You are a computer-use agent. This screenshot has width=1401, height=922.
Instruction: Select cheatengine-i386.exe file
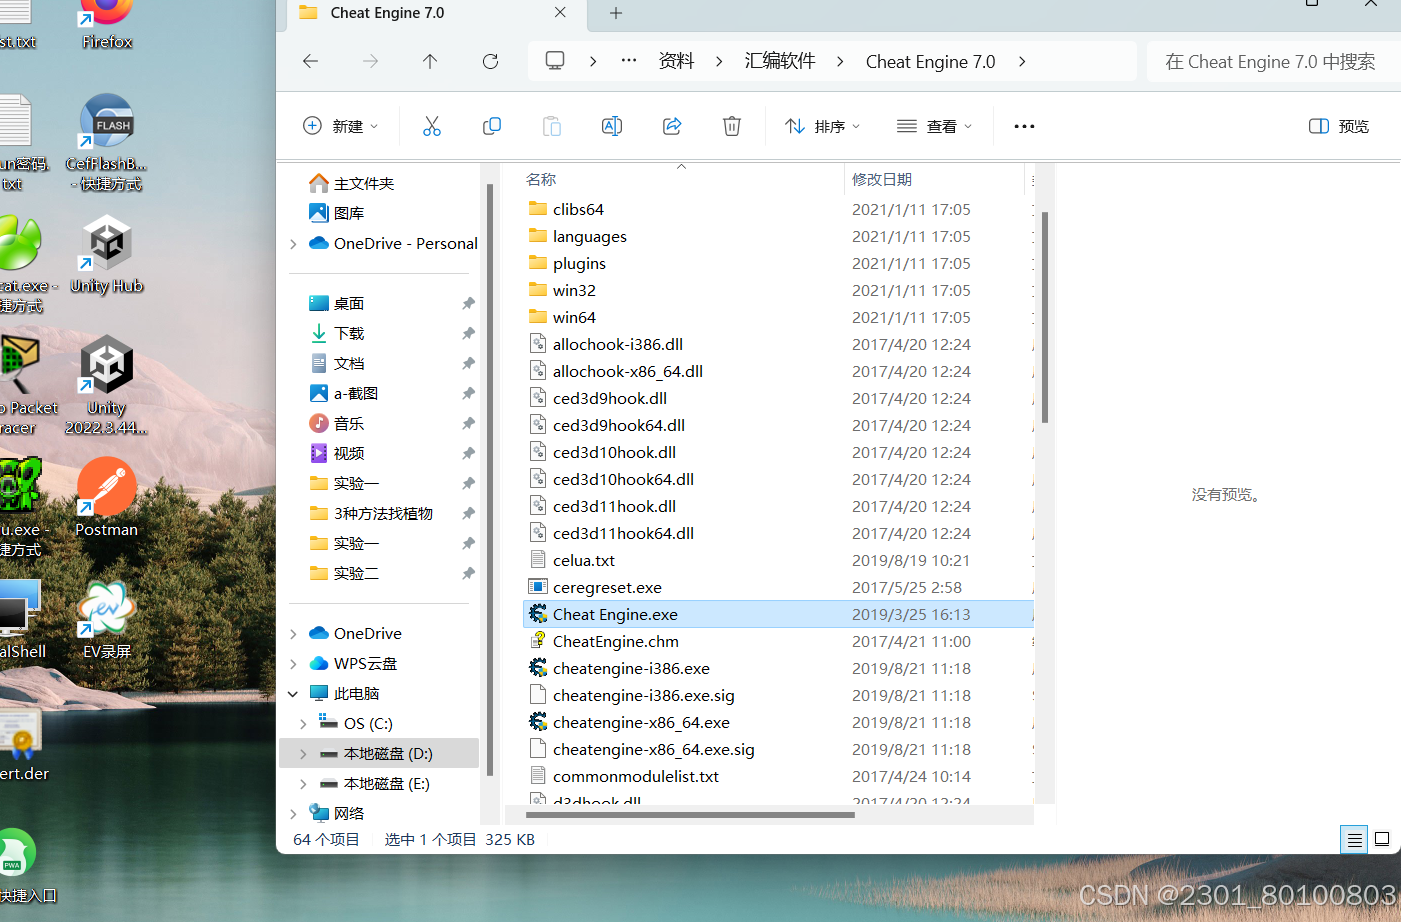coord(631,668)
